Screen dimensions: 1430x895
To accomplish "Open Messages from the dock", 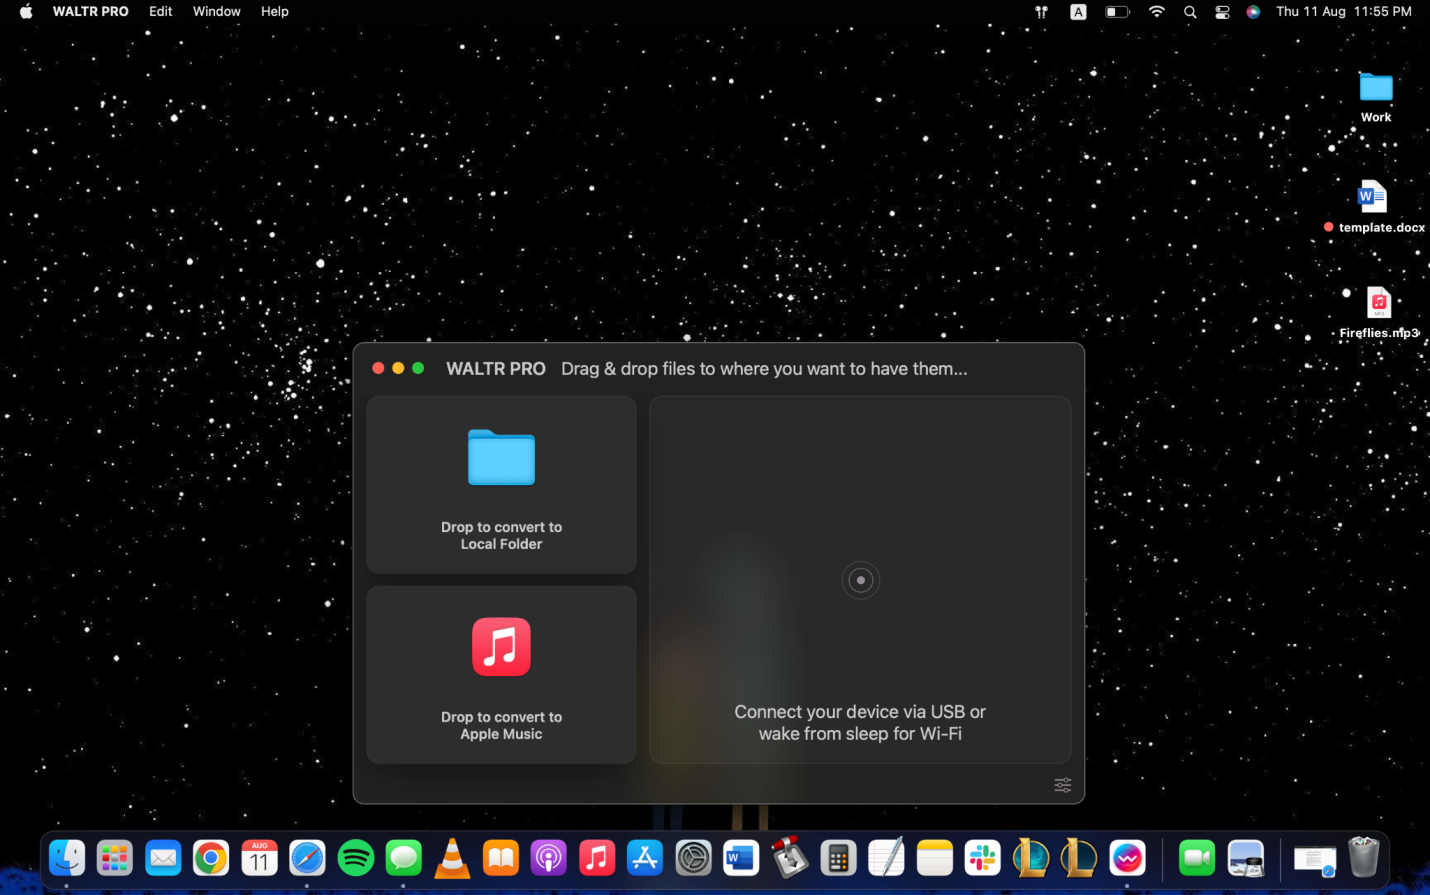I will [403, 858].
